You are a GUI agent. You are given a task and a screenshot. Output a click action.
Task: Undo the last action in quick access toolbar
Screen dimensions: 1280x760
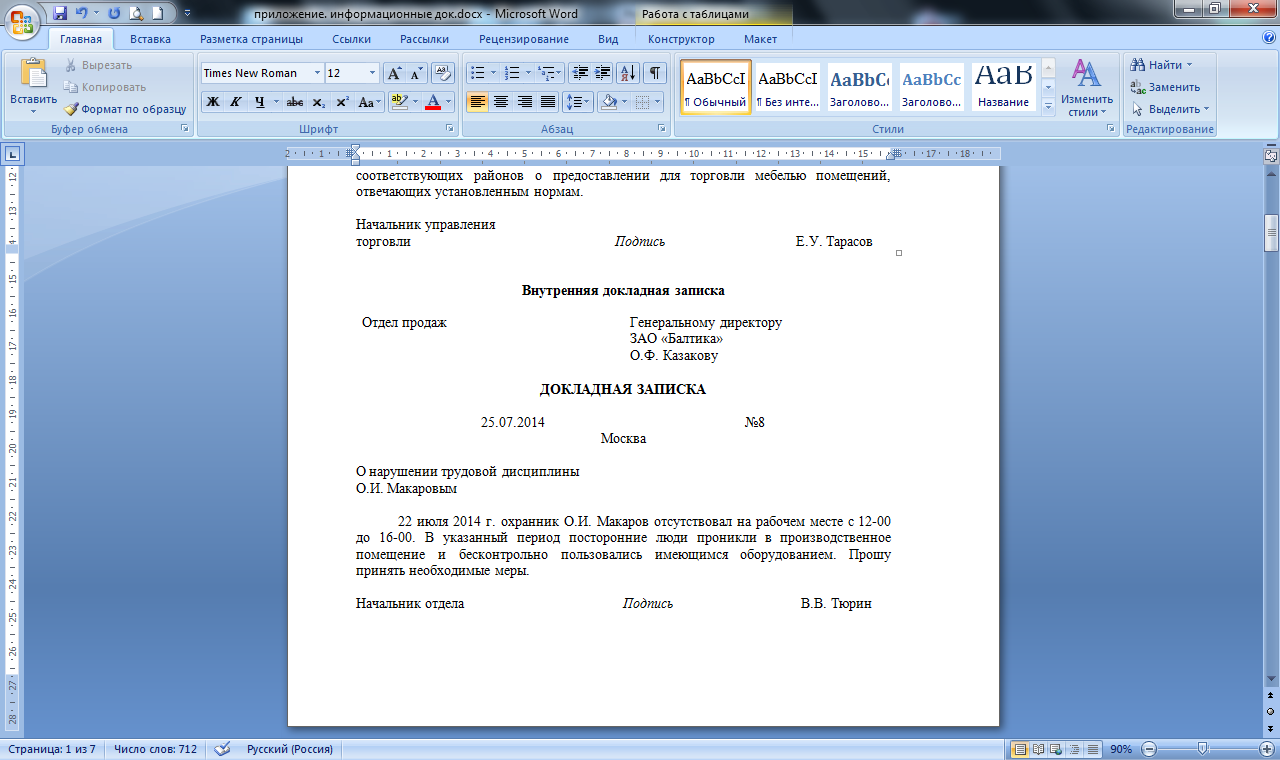(83, 13)
